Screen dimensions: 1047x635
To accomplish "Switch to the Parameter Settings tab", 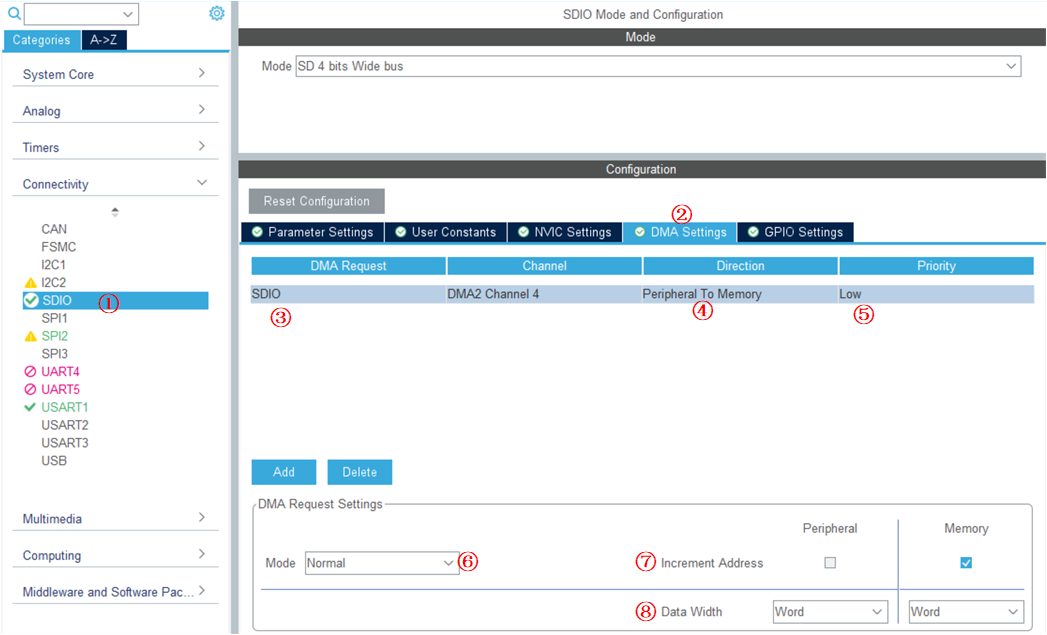I will (312, 232).
